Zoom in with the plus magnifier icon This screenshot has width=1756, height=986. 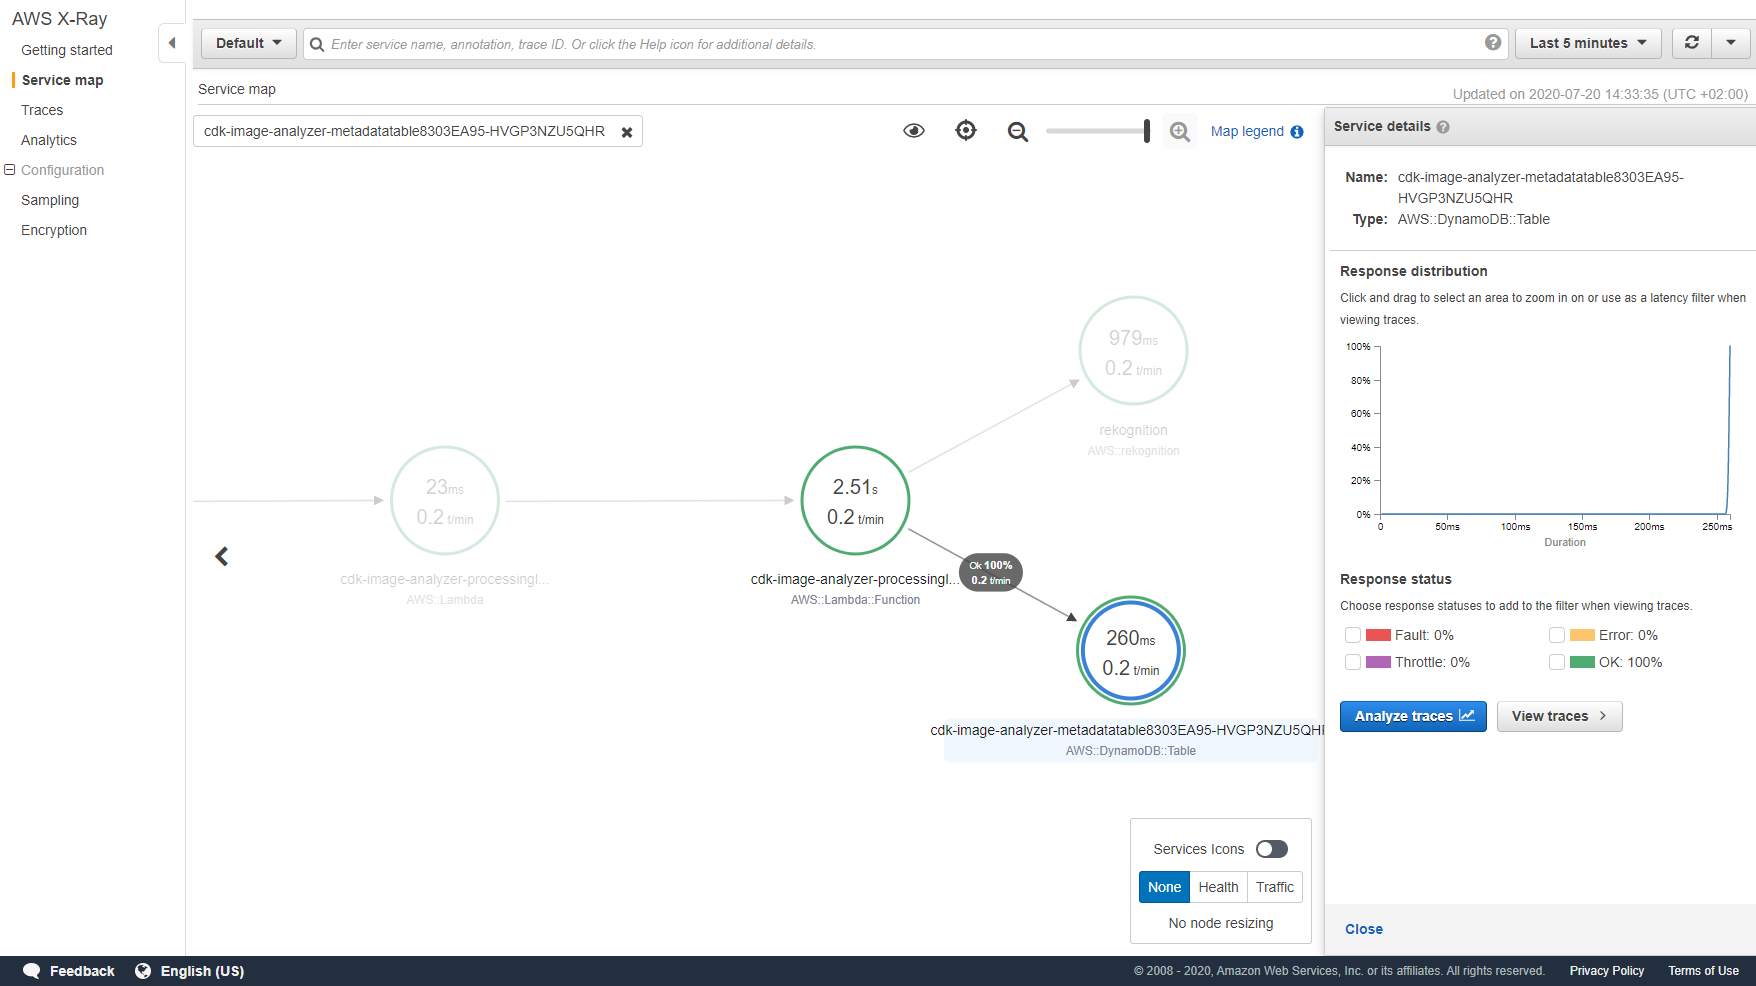pos(1180,131)
